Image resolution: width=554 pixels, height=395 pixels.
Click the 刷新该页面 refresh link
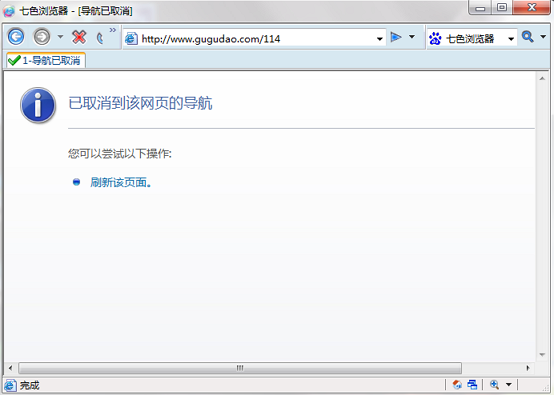click(121, 182)
